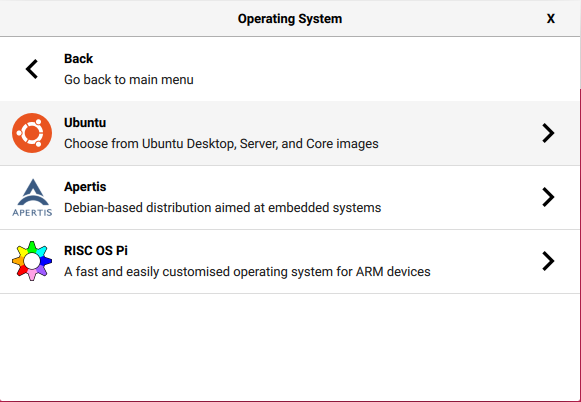581x402 pixels.
Task: Expand the Ubuntu row chevron
Action: (548, 133)
